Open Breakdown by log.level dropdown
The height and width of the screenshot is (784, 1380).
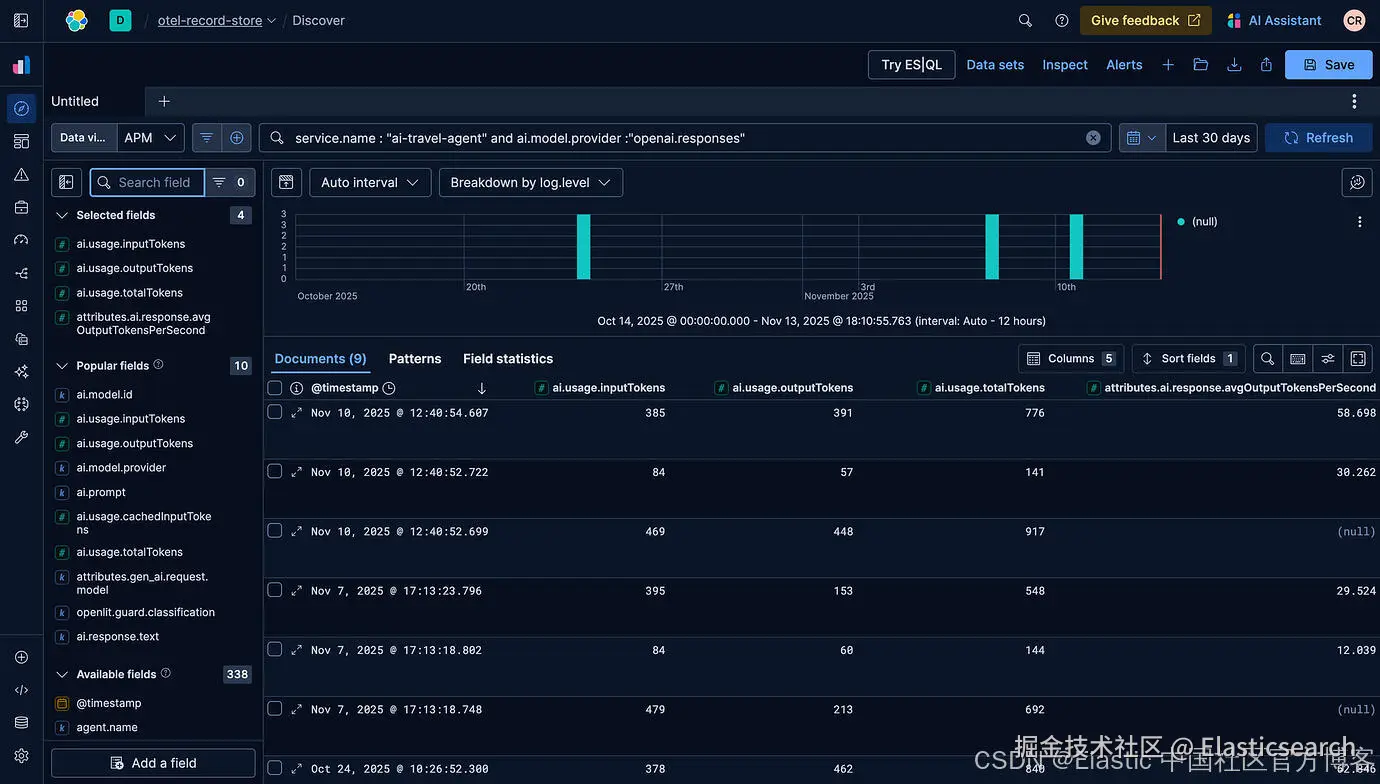click(x=530, y=182)
